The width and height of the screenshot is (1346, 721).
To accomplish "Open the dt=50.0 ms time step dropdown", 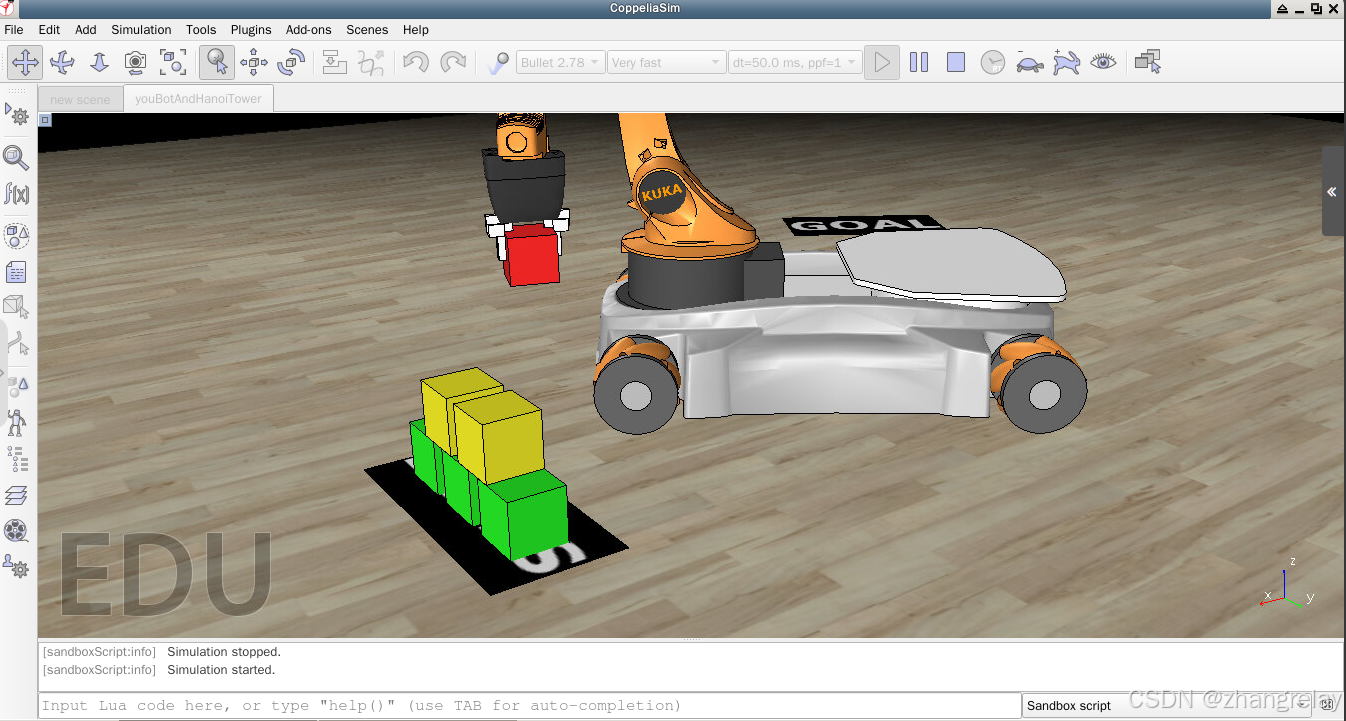I will coord(795,62).
